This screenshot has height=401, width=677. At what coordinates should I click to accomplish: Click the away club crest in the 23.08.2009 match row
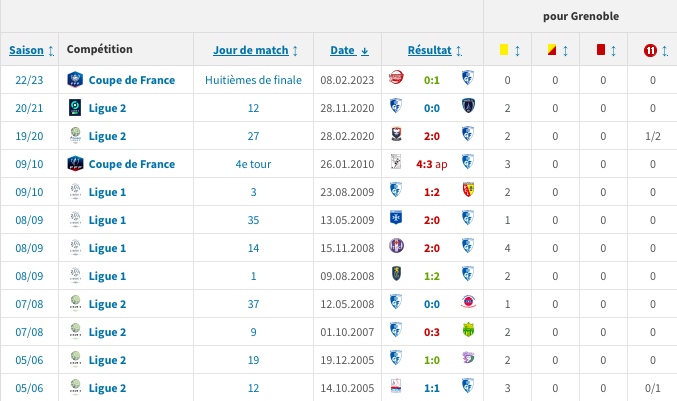coord(467,192)
